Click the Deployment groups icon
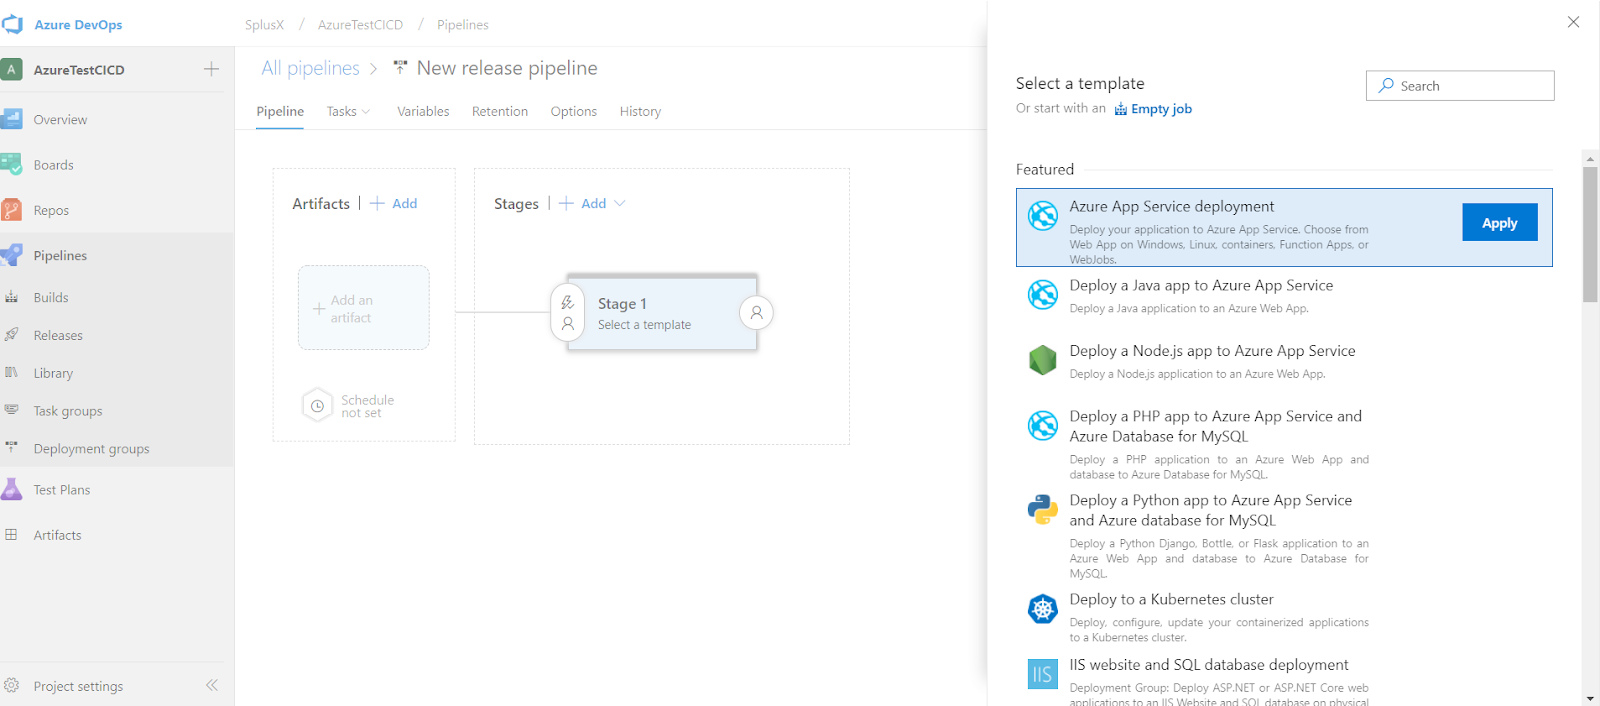 [x=12, y=447]
